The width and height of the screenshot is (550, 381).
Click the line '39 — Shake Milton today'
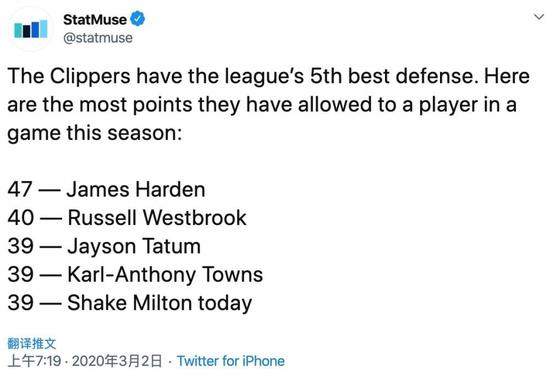click(130, 303)
